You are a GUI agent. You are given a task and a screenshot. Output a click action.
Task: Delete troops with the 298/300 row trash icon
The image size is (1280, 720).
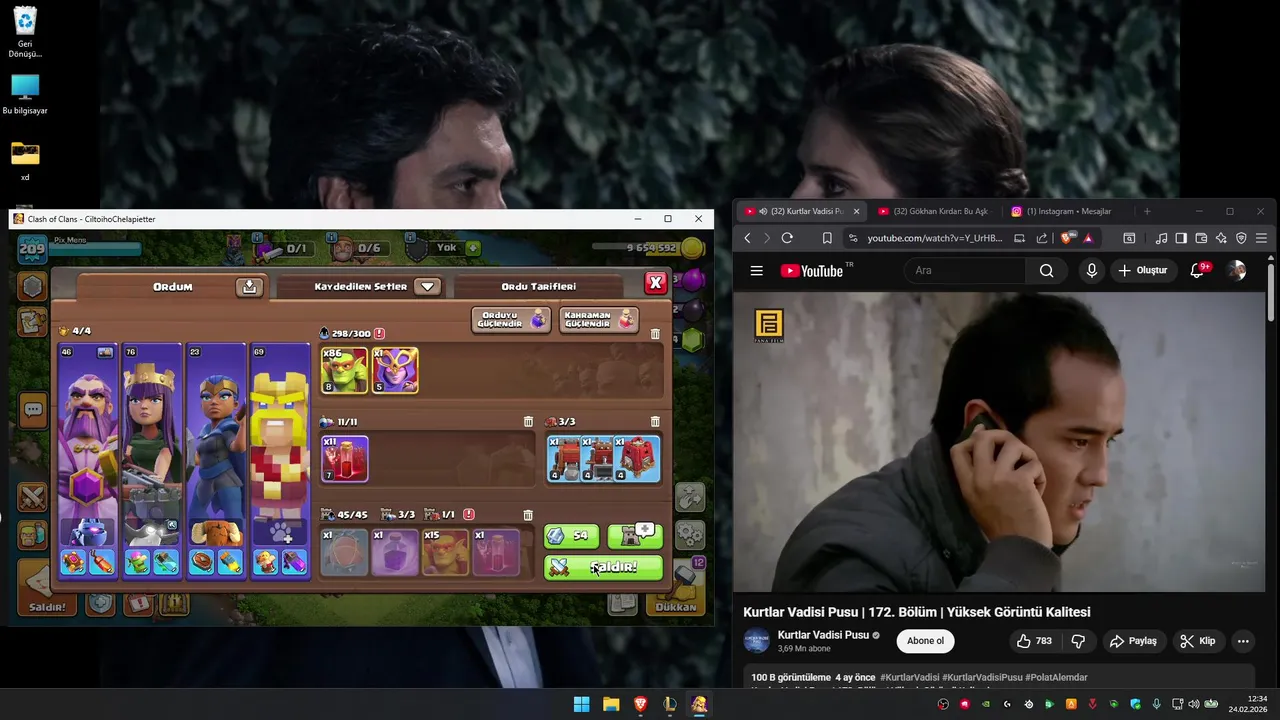(655, 334)
